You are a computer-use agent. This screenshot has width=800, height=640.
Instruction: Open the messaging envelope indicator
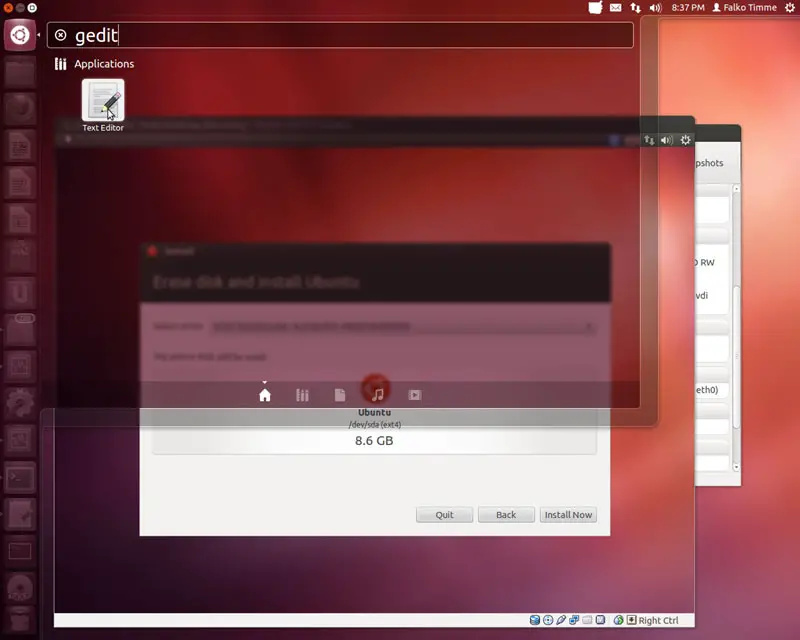click(615, 8)
